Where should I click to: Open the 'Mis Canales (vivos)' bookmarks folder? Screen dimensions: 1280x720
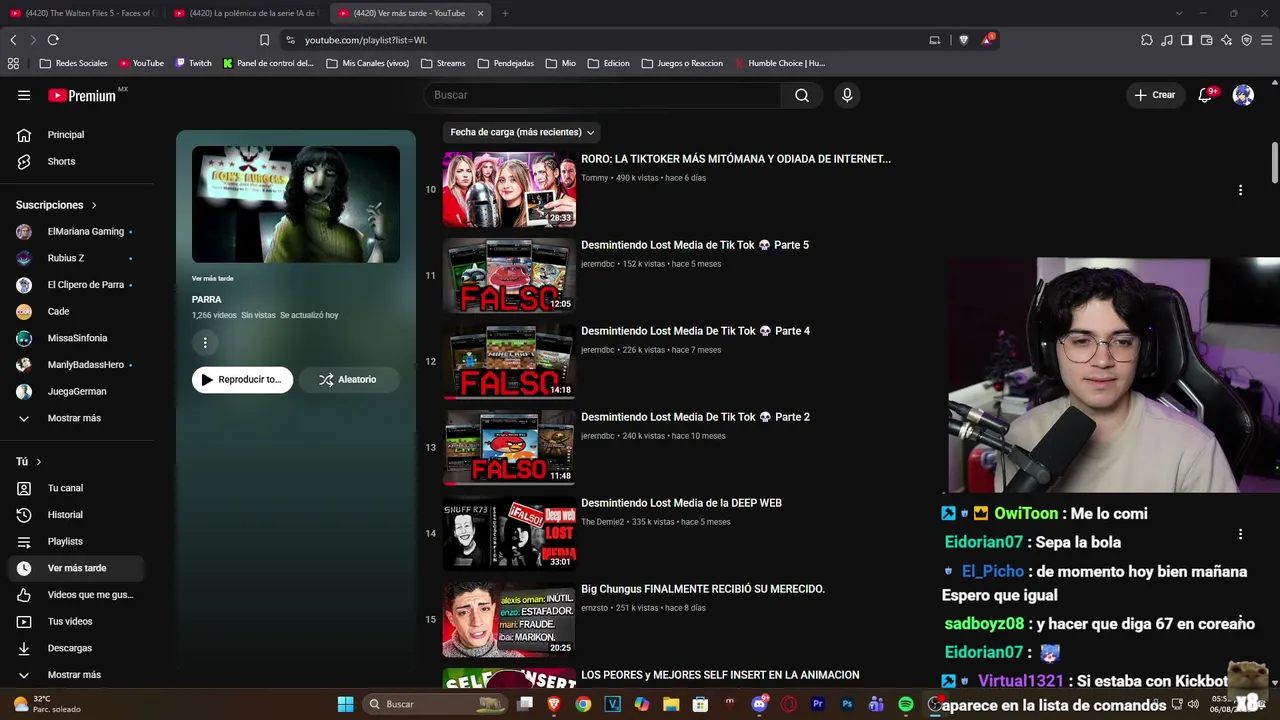click(367, 63)
